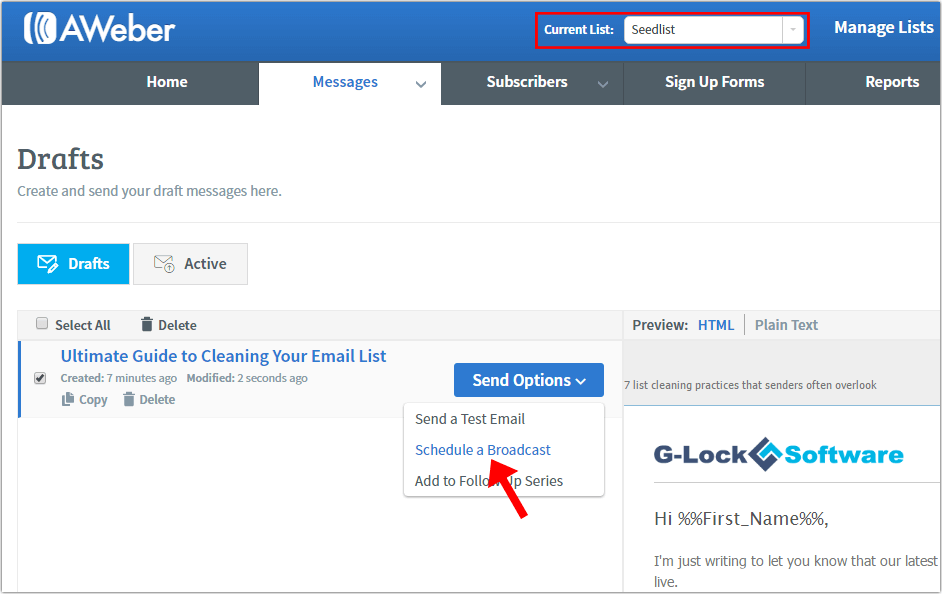Screen dimensions: 942x594
Task: Open the Send Options dropdown
Action: coord(528,380)
